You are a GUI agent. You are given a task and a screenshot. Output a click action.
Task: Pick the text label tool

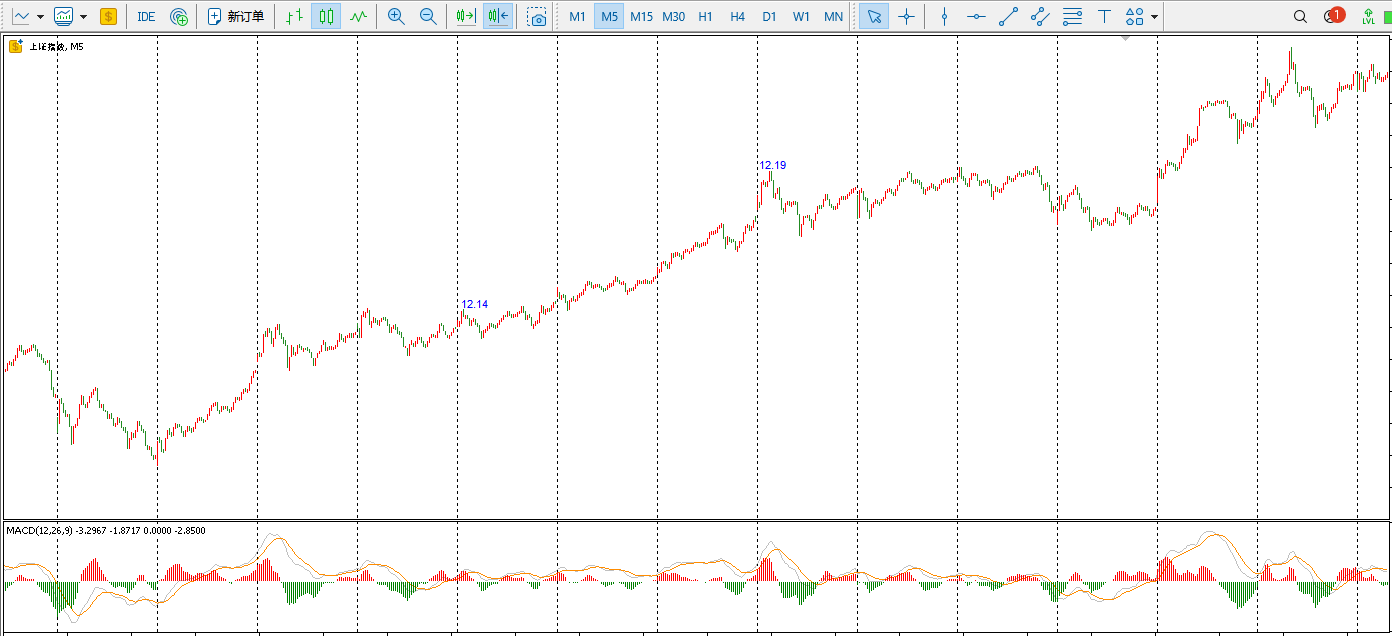point(1104,16)
